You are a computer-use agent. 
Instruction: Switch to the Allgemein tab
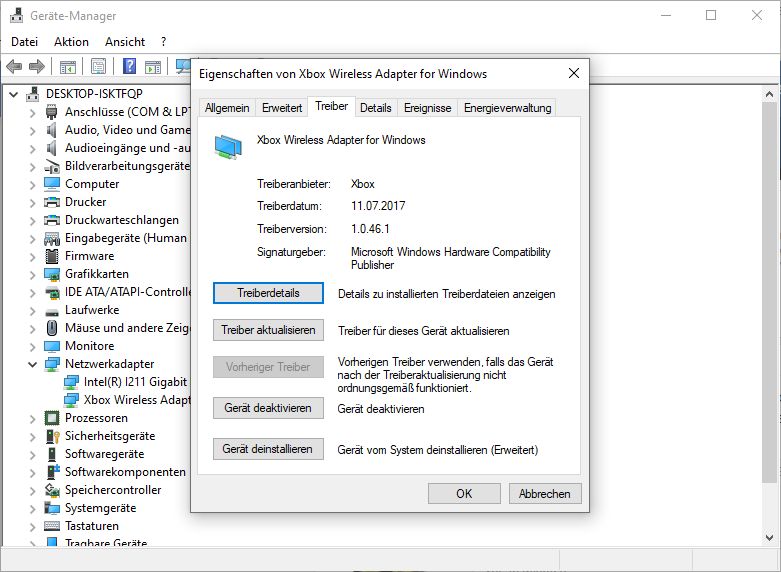(x=227, y=108)
